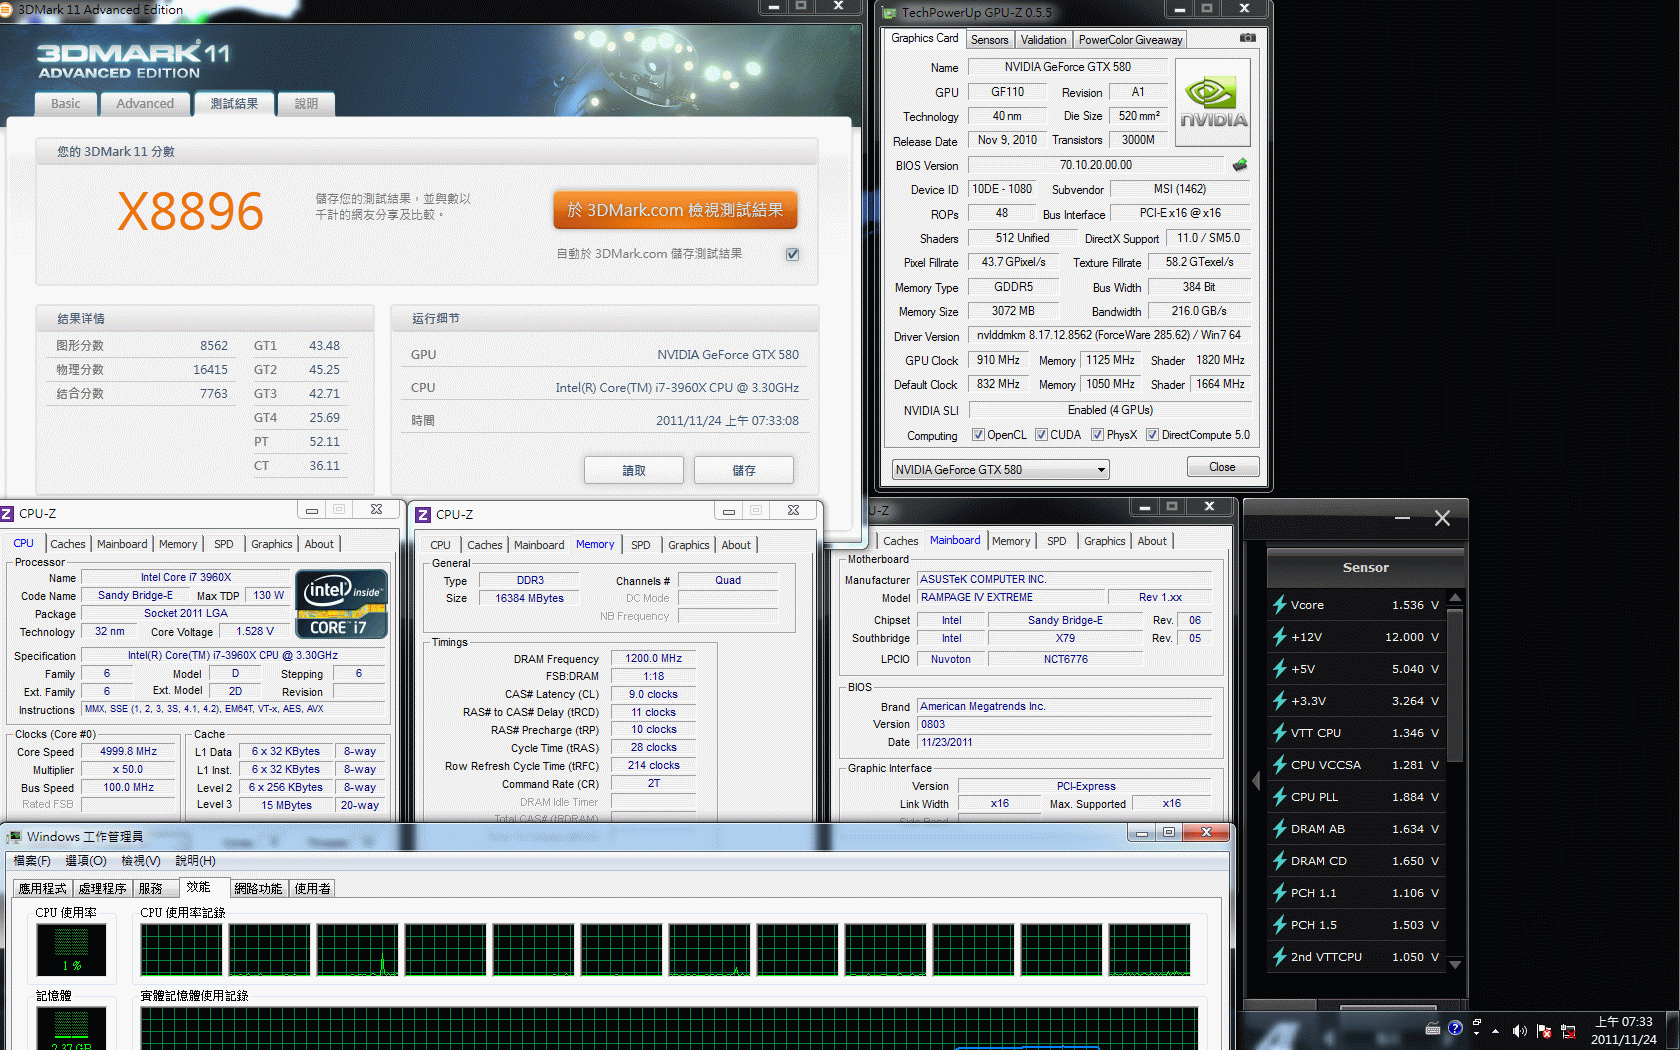
Task: Click the PCH 1.1 lightning bolt icon
Action: pos(1279,893)
